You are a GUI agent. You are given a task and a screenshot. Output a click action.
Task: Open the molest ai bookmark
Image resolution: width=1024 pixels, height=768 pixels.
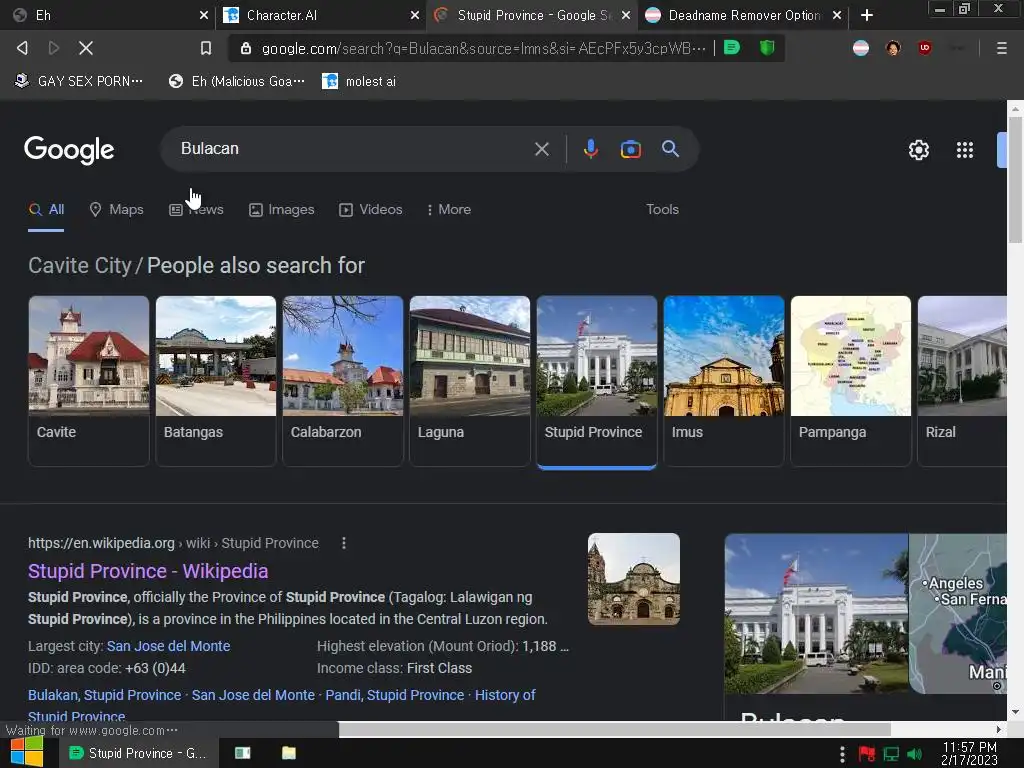tap(359, 81)
